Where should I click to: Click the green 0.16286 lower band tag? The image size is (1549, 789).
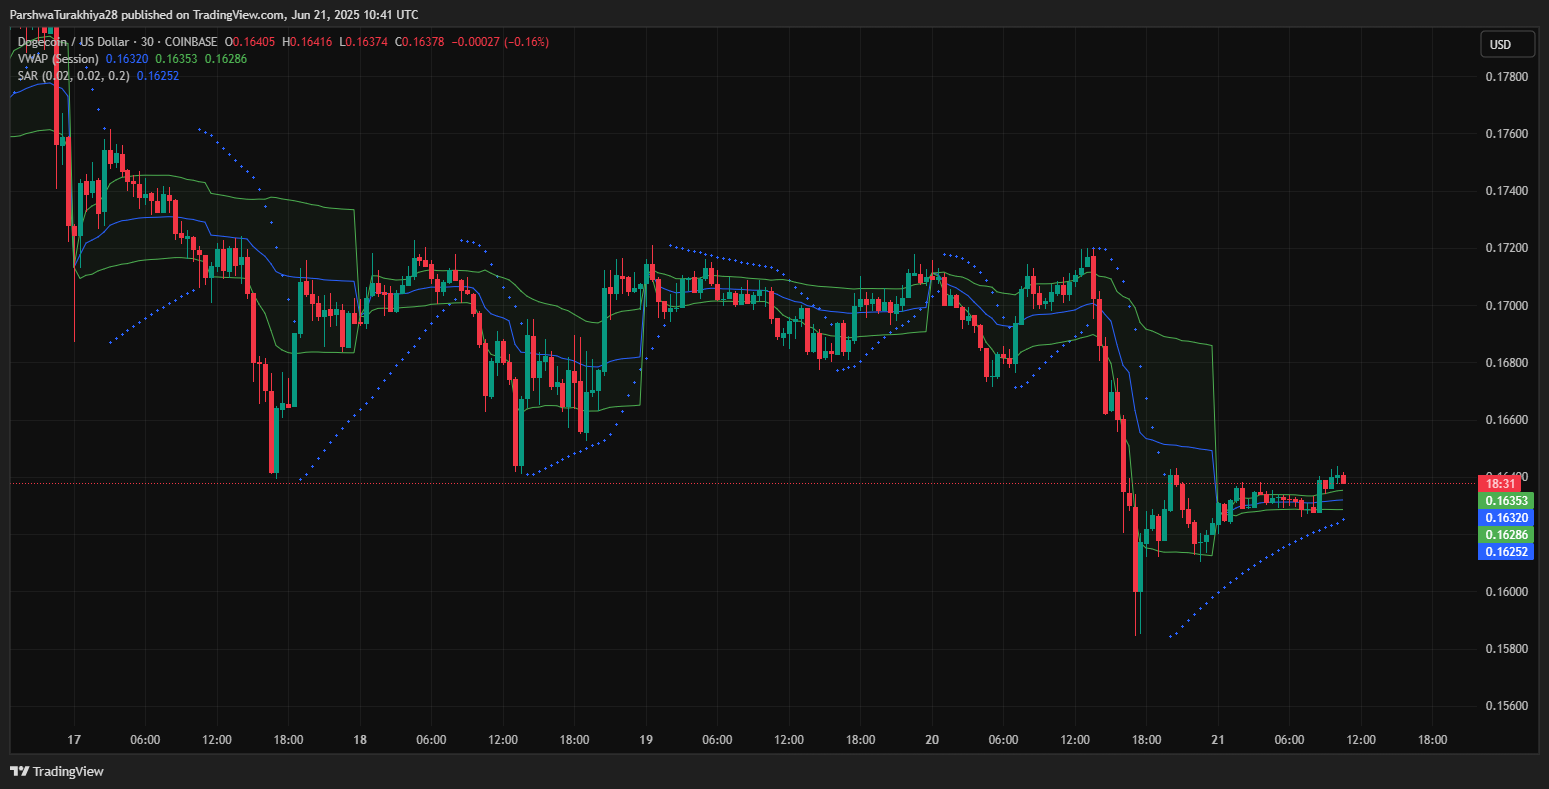tap(1505, 535)
